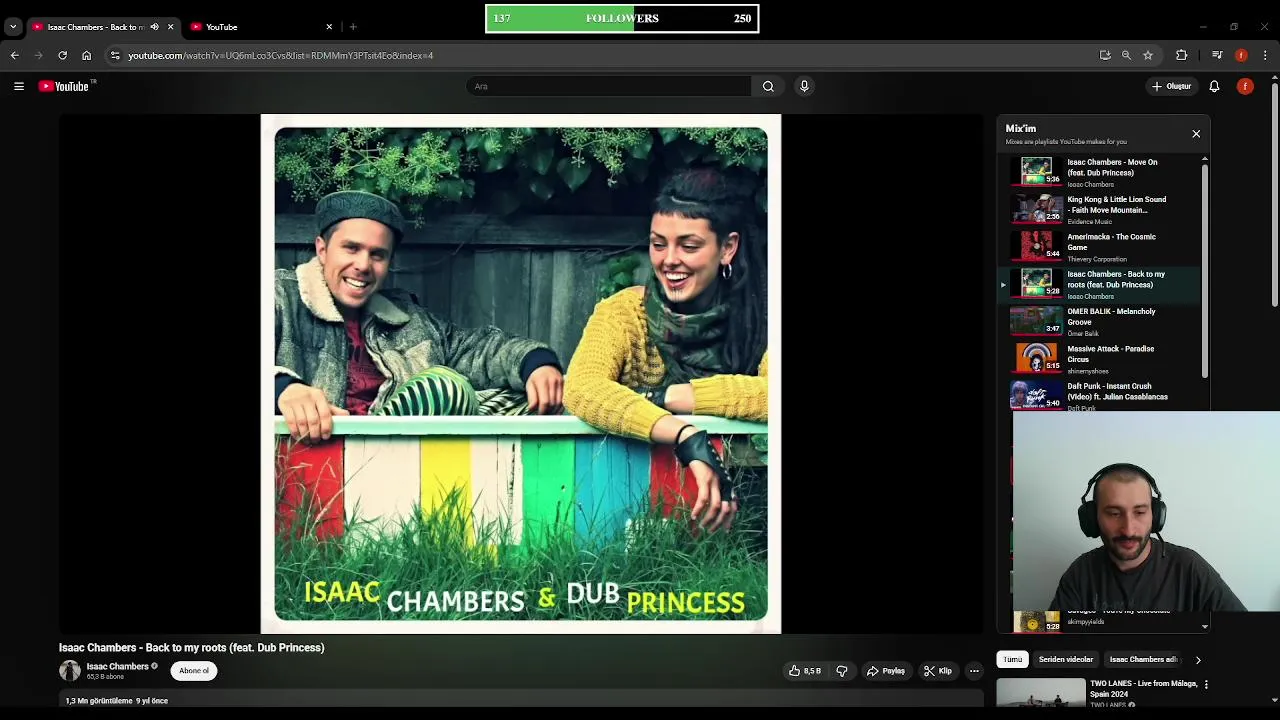Play Daft Punk - Instant Crush
Viewport: 1280px width, 720px height.
click(x=1100, y=395)
